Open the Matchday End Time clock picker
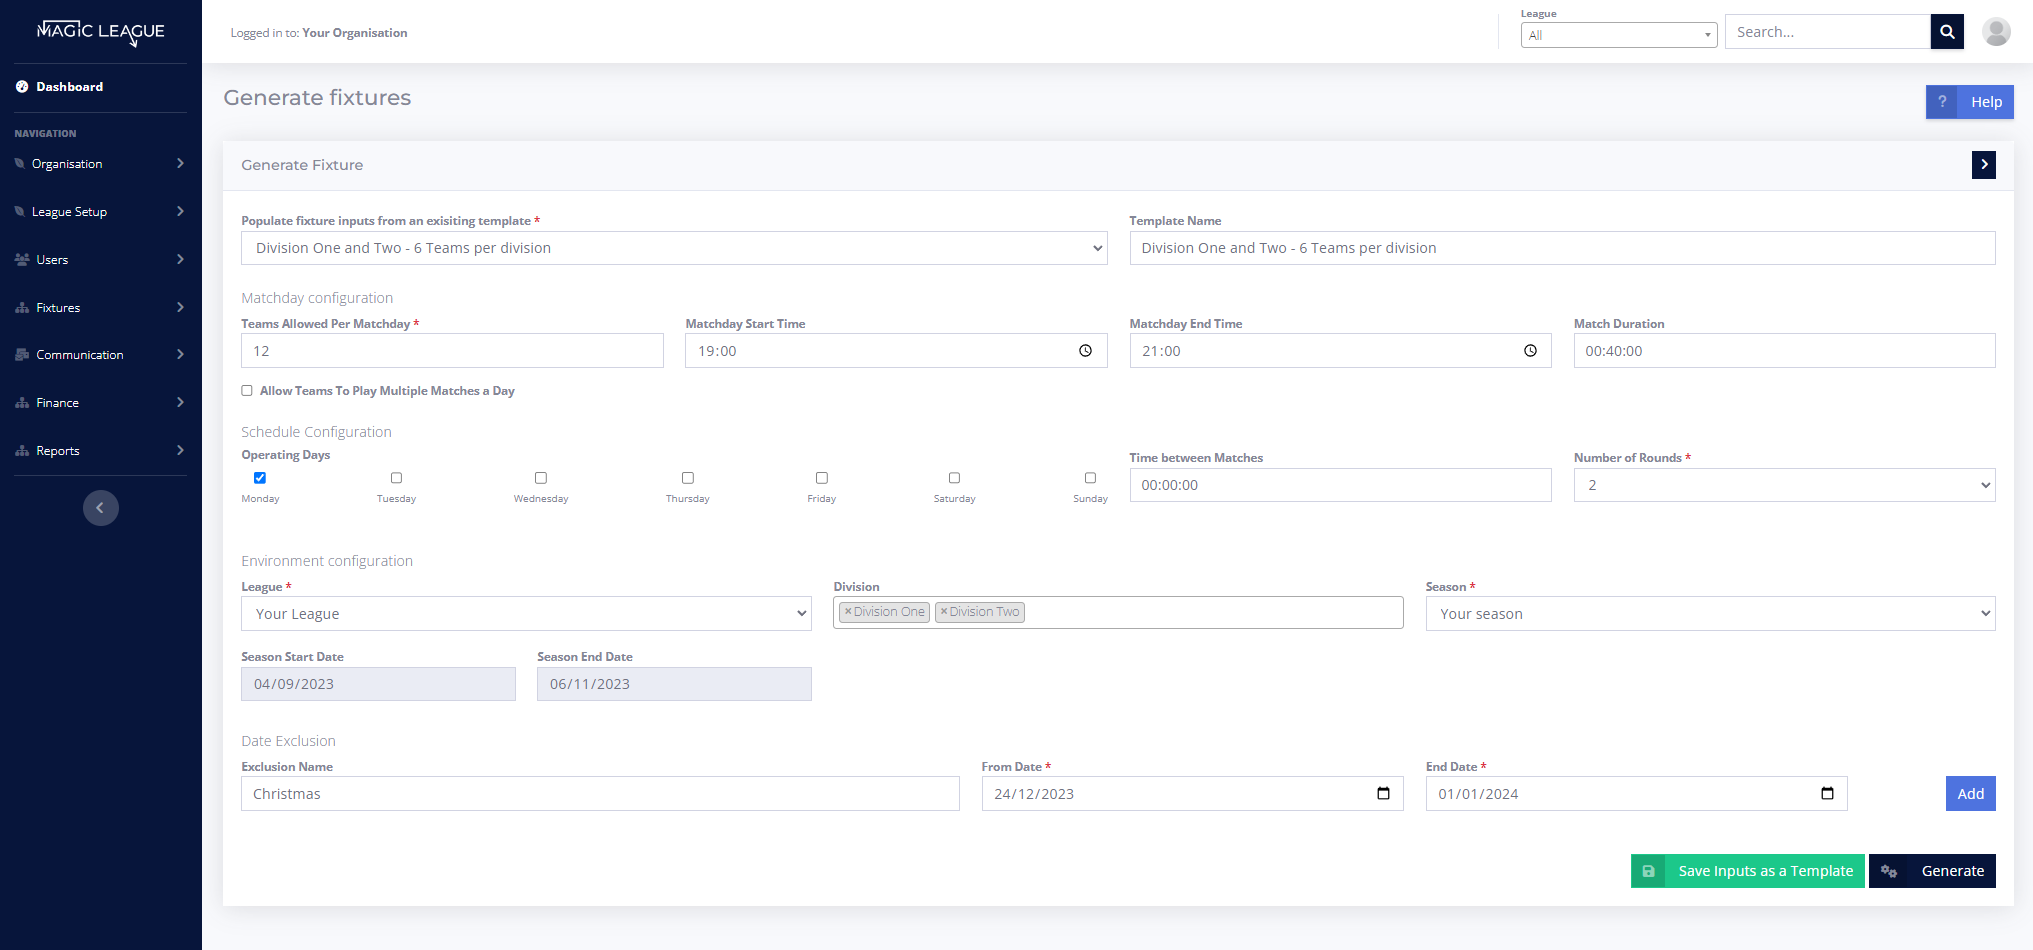 tap(1530, 351)
